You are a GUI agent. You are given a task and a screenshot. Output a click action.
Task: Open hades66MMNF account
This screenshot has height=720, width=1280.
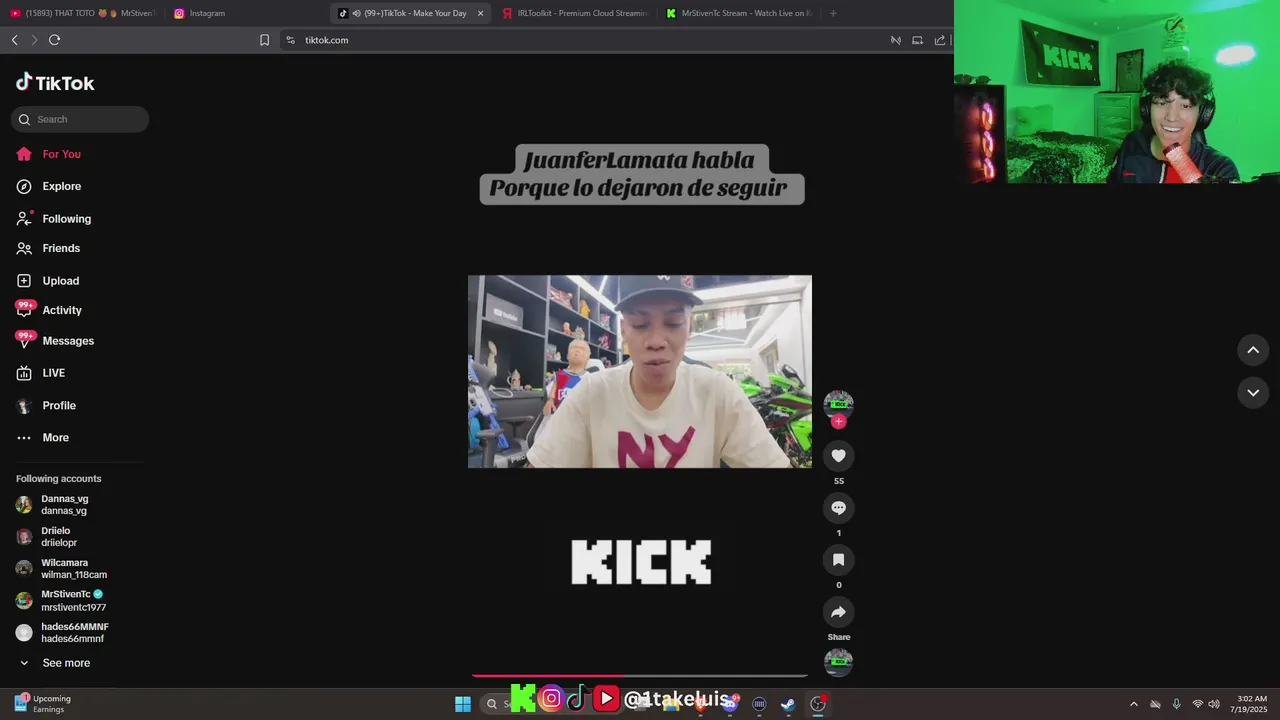click(x=62, y=633)
